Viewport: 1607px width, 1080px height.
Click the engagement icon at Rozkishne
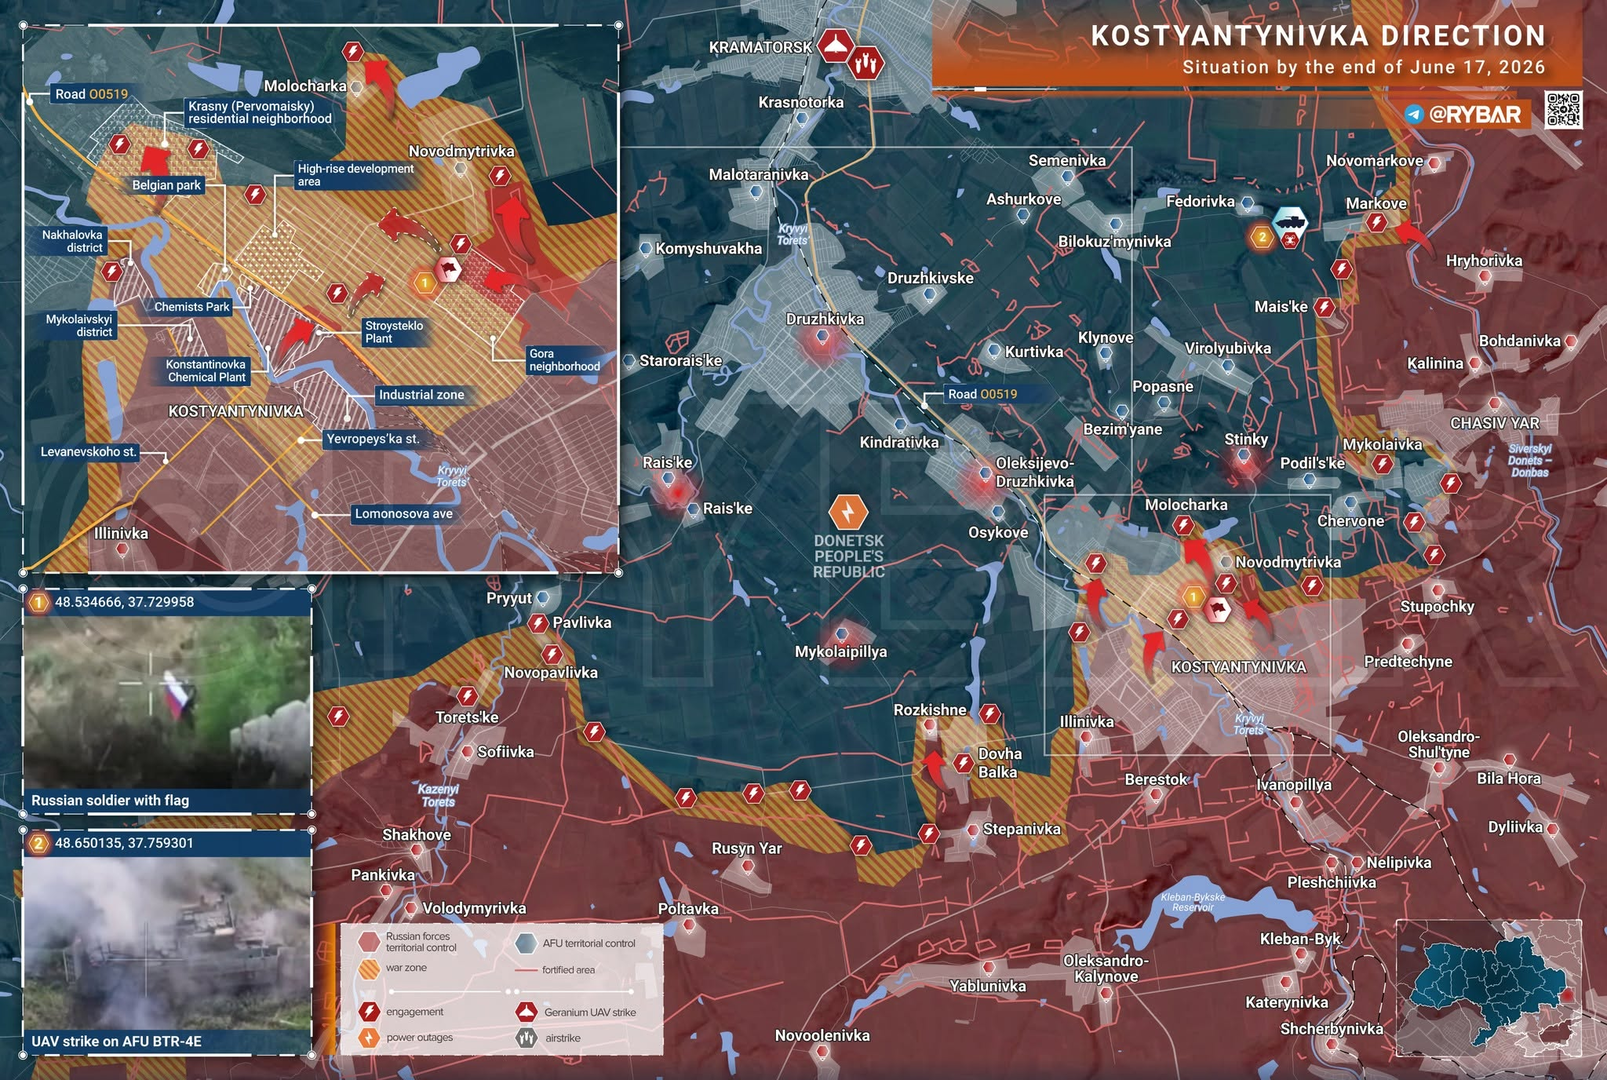[x=990, y=713]
